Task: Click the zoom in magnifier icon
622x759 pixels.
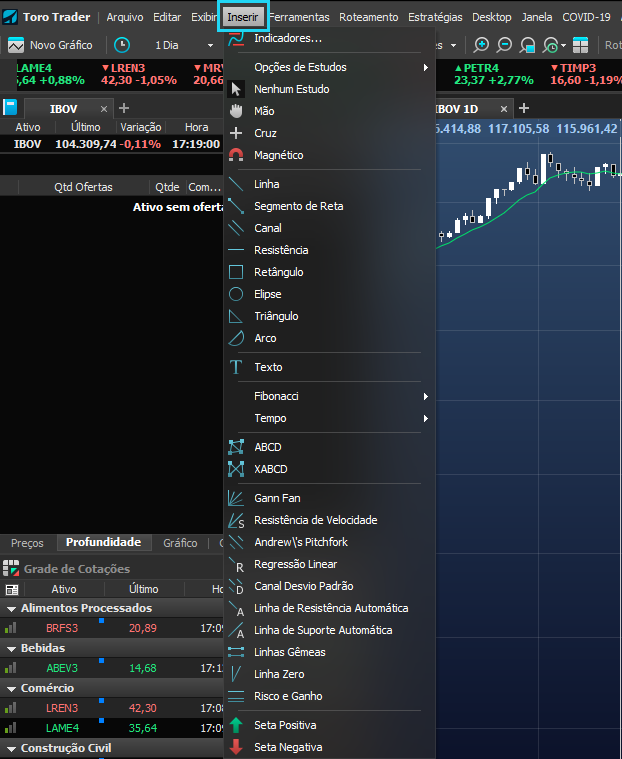Action: tap(481, 45)
